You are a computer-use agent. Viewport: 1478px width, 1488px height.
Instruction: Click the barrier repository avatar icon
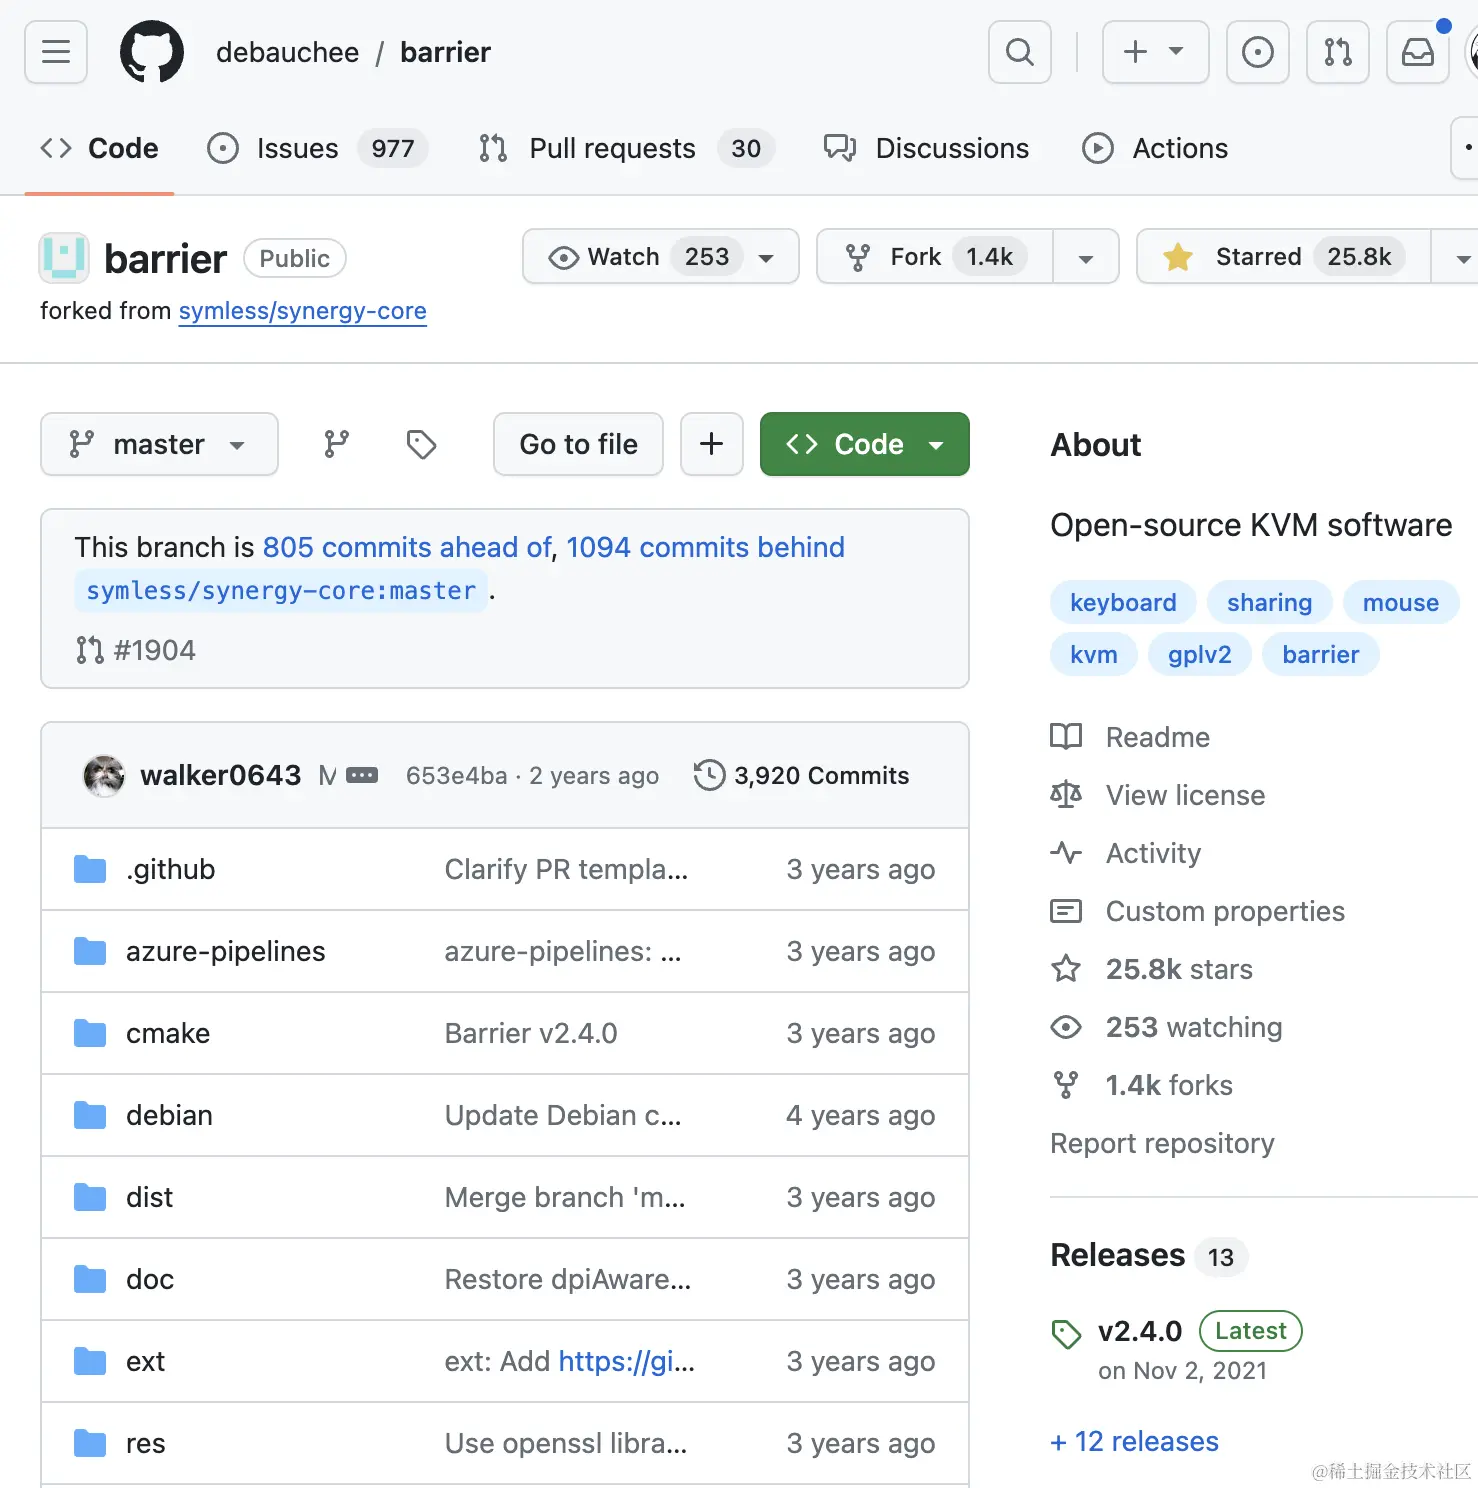[64, 258]
